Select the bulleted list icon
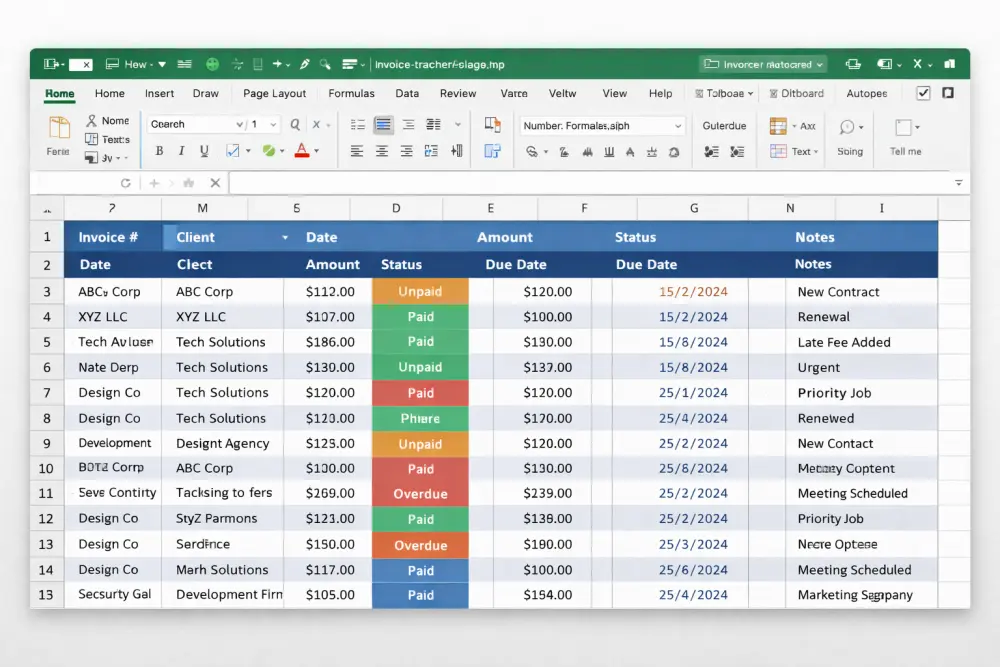1000x667 pixels. 358,124
